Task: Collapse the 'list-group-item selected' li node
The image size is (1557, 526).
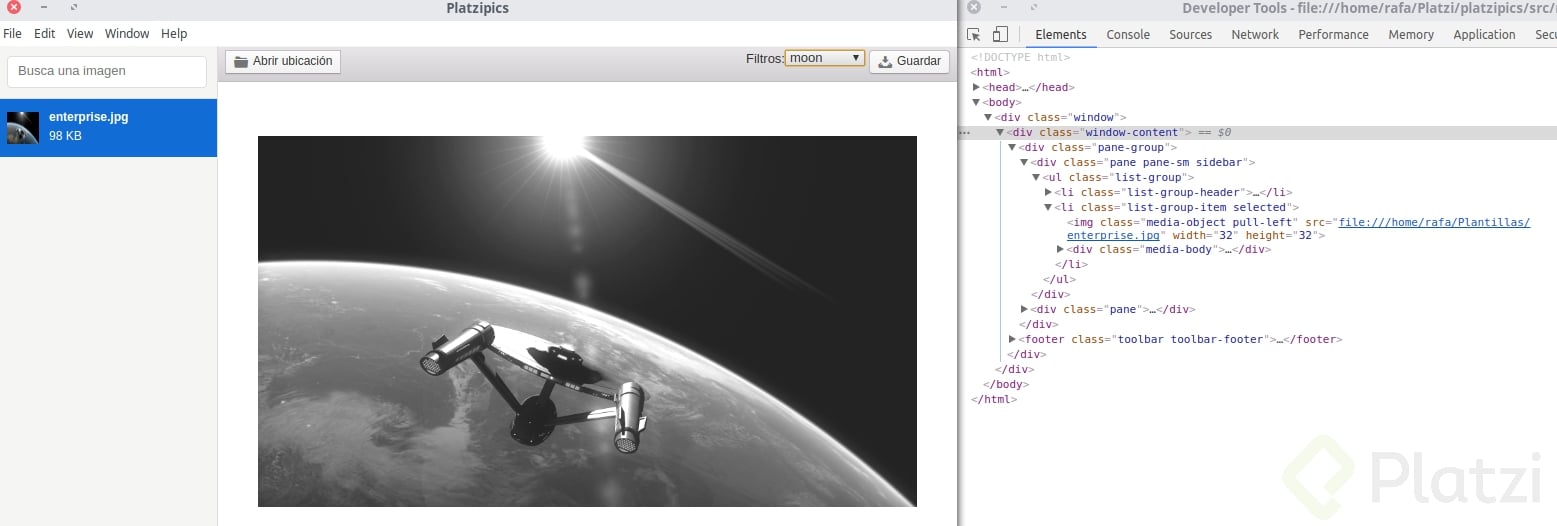Action: pyautogui.click(x=1048, y=207)
